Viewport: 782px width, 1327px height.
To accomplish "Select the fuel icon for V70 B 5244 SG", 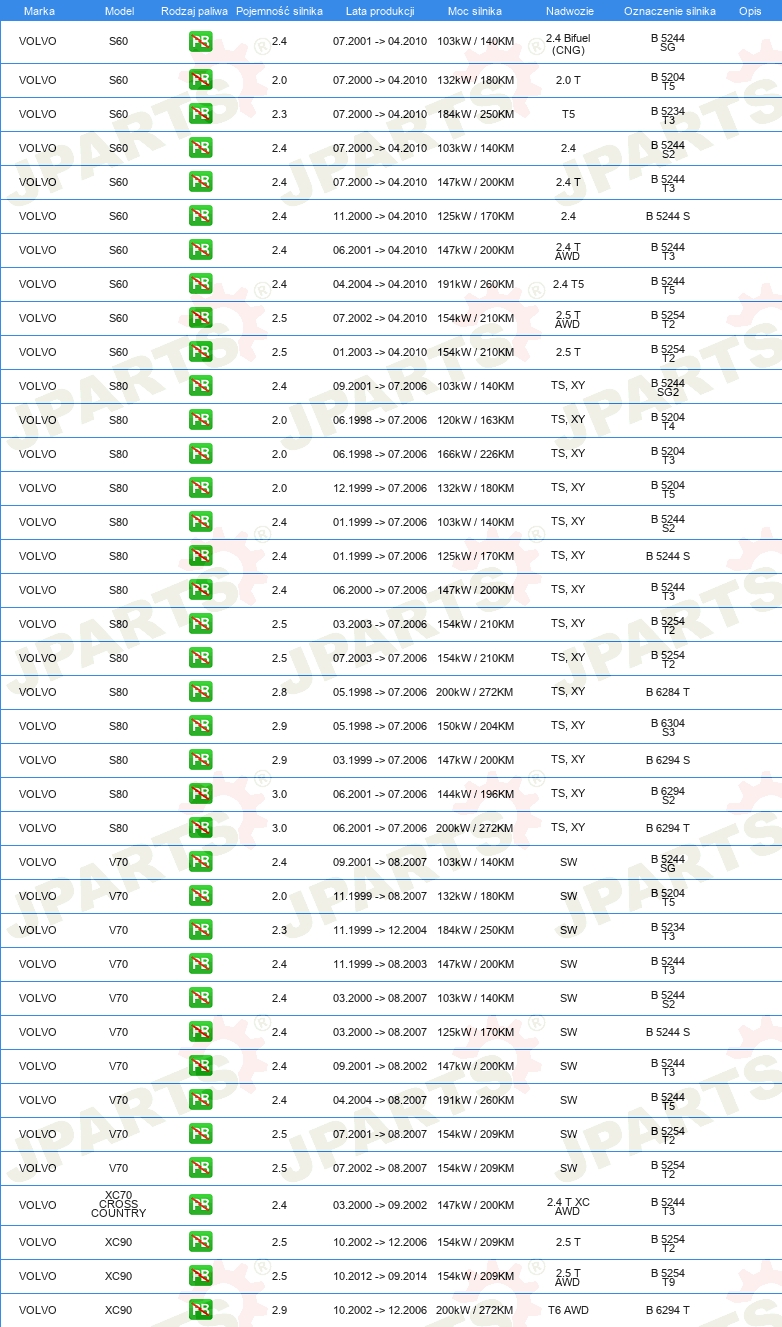I will click(x=200, y=862).
